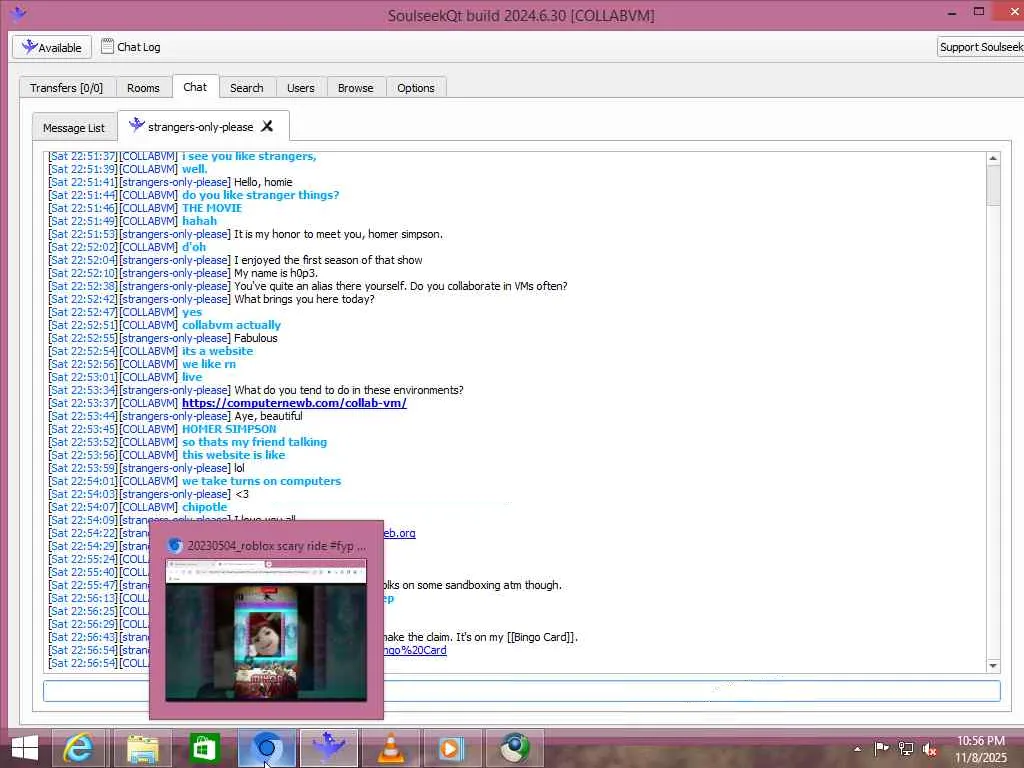Screen dimensions: 1024x768
Task: Click message 'Aye, beautiful'
Action: click(268, 416)
